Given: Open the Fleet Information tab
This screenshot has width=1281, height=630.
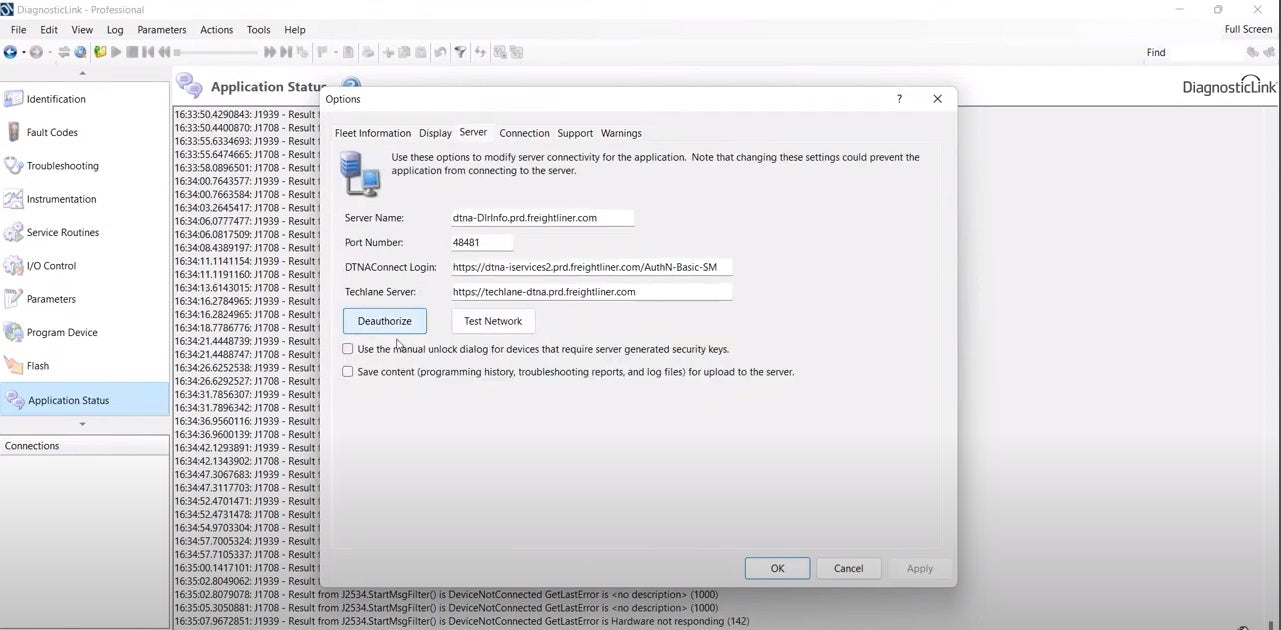Looking at the screenshot, I should click(372, 133).
